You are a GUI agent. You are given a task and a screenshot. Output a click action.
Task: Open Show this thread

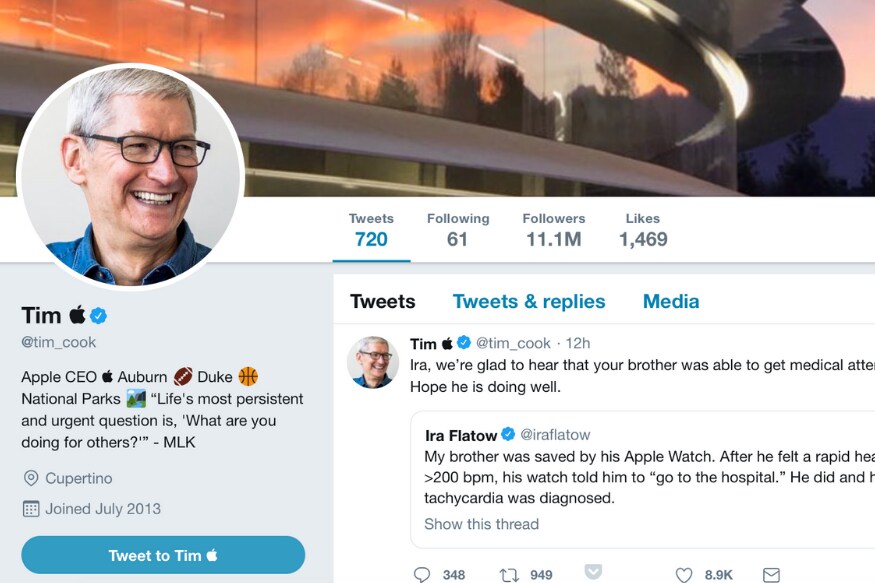[x=481, y=524]
